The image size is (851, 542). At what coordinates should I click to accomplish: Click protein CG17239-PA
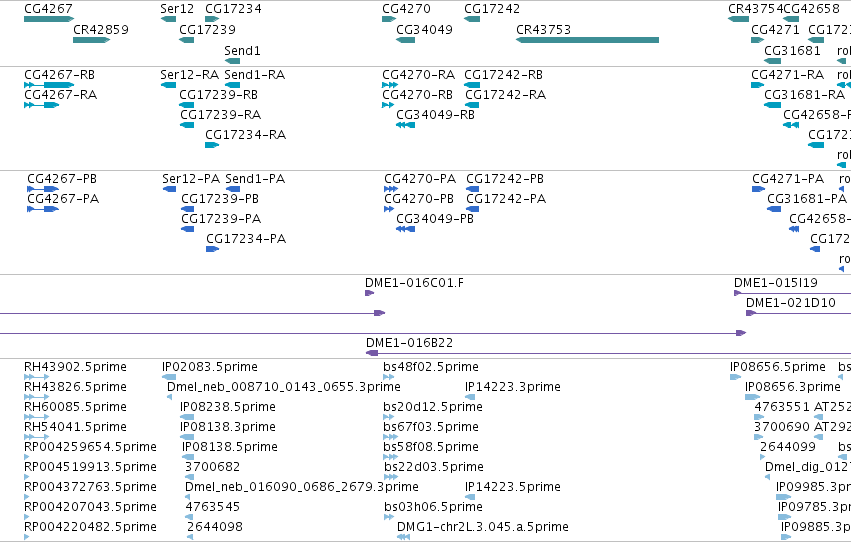pyautogui.click(x=188, y=229)
